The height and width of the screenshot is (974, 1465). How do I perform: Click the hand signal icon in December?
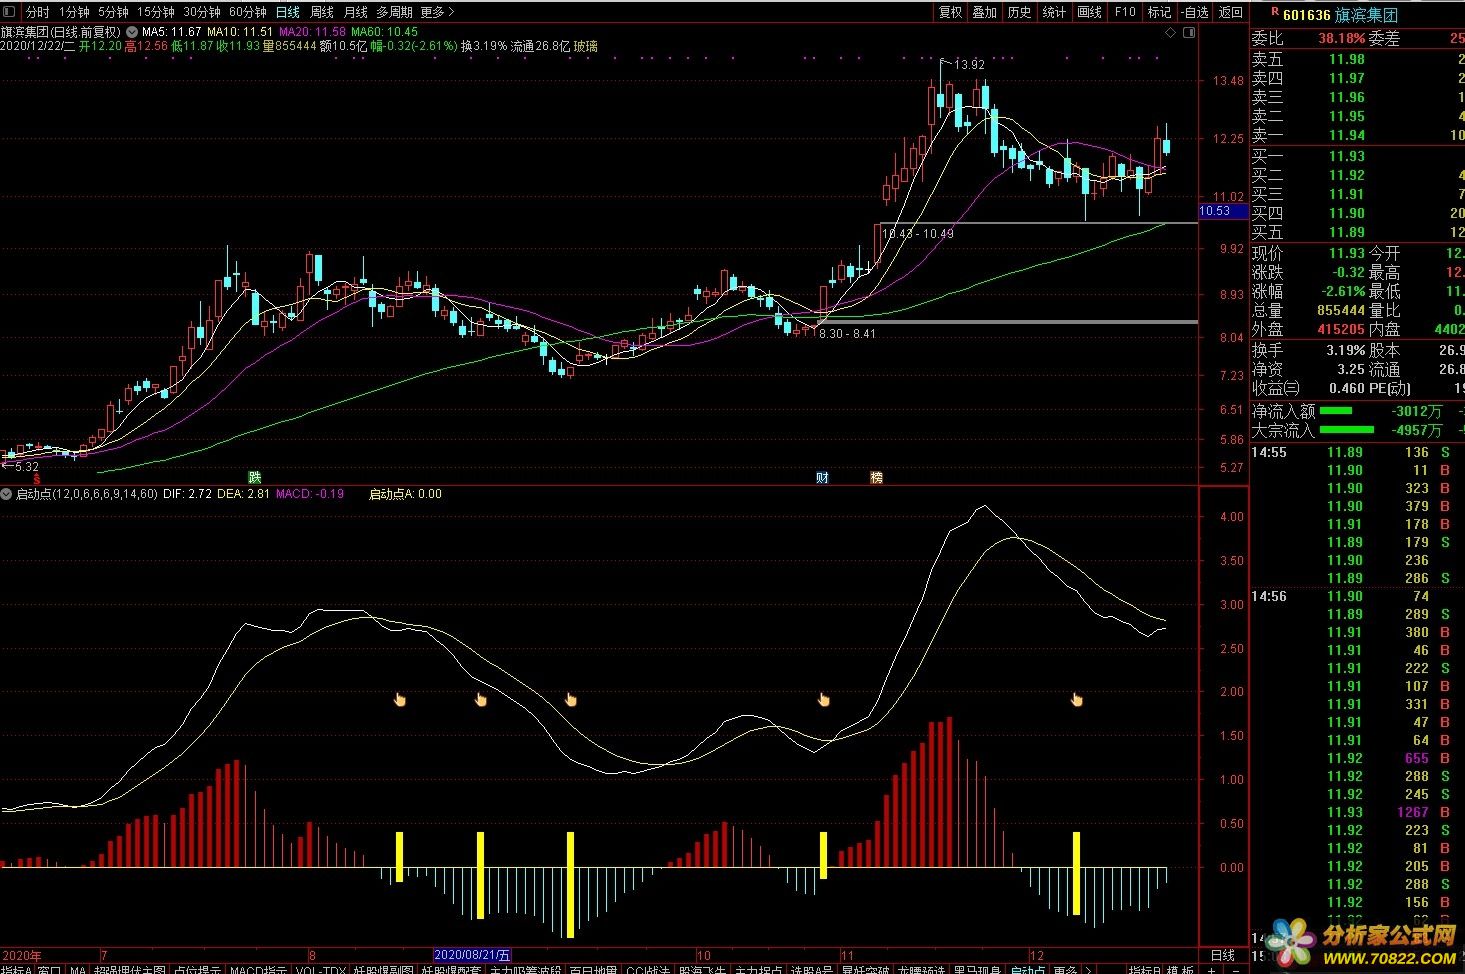point(1077,699)
